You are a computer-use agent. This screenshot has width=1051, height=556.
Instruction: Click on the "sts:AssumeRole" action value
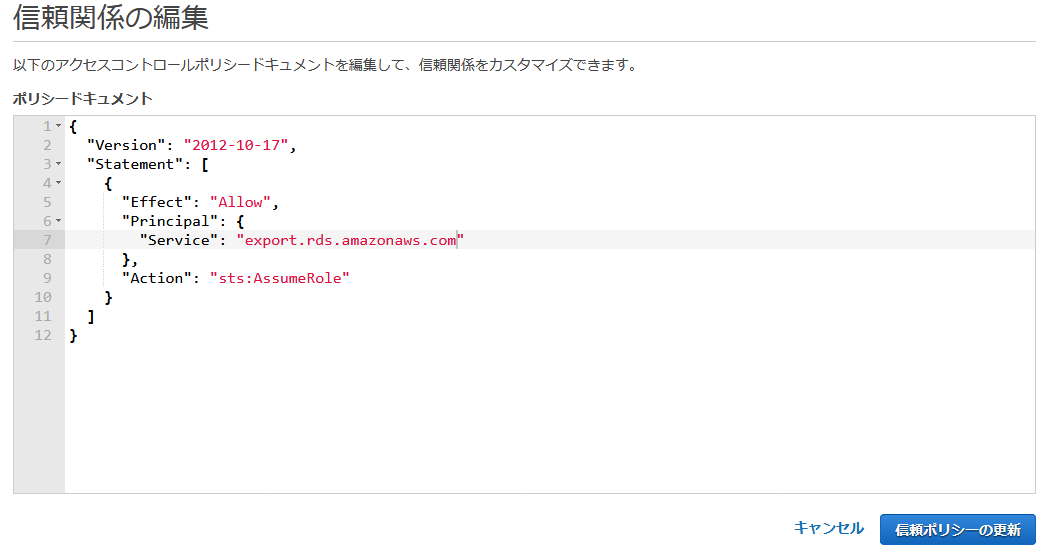(279, 278)
